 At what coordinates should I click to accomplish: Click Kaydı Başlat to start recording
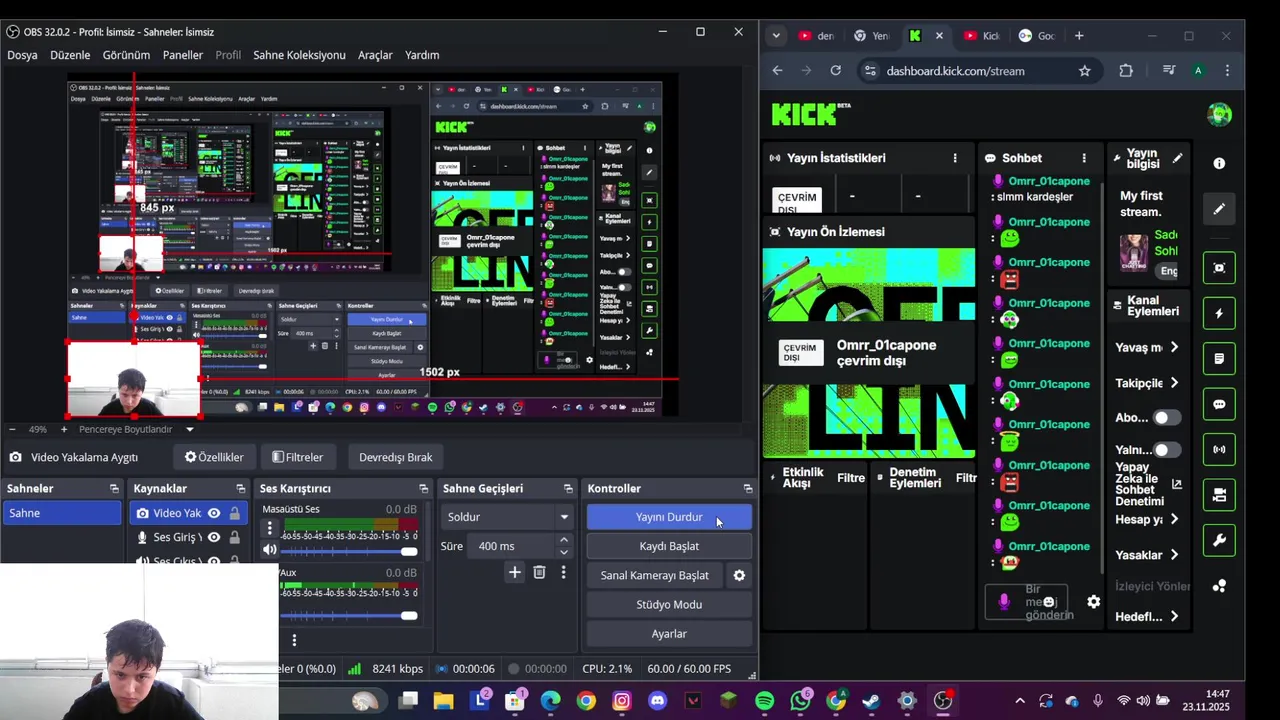(669, 546)
